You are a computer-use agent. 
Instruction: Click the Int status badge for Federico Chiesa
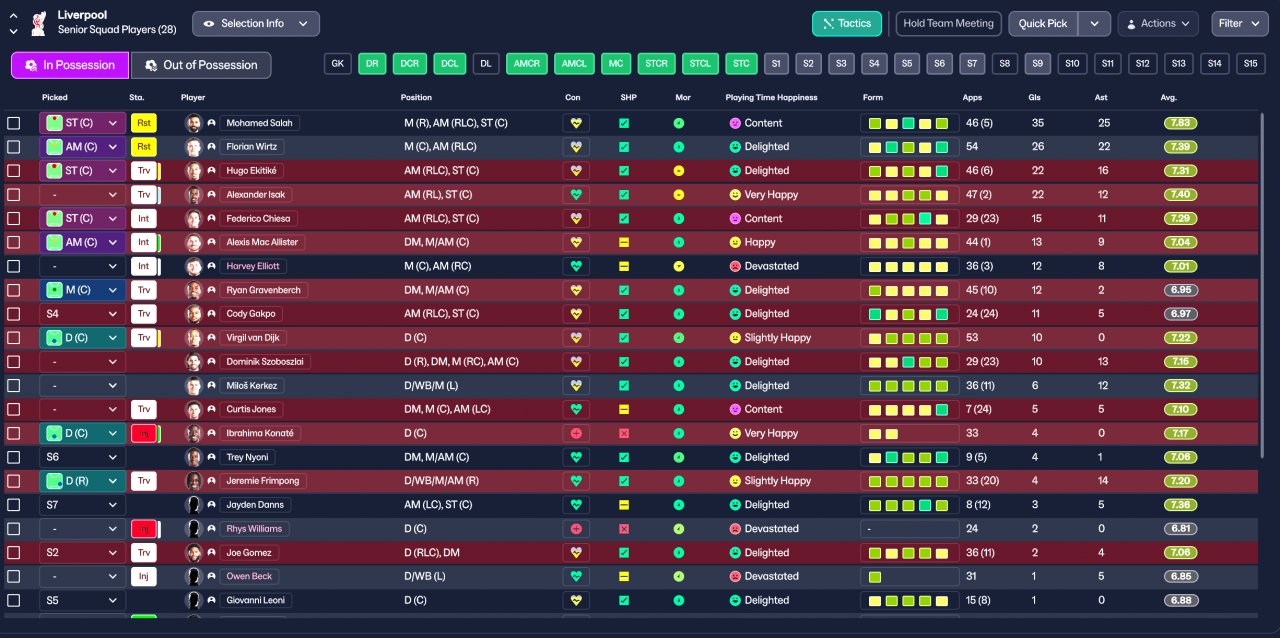click(x=144, y=218)
